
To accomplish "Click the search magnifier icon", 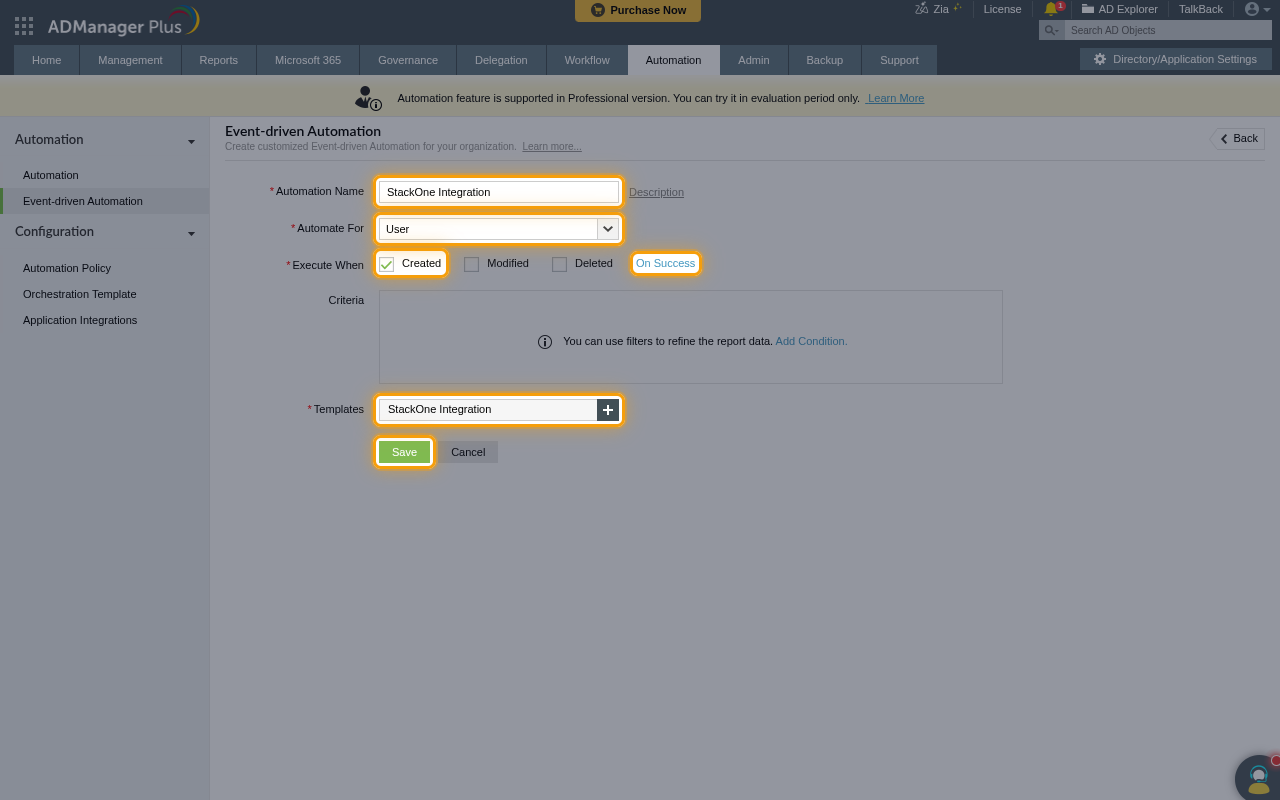I will point(1051,30).
